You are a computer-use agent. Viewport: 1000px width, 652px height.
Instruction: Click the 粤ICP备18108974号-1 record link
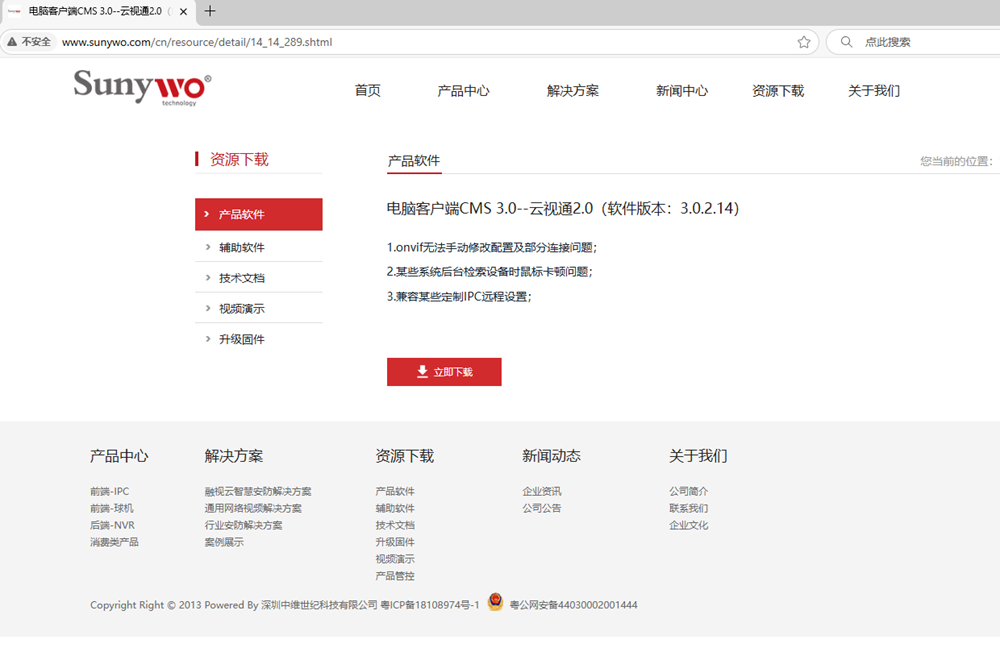pyautogui.click(x=430, y=605)
